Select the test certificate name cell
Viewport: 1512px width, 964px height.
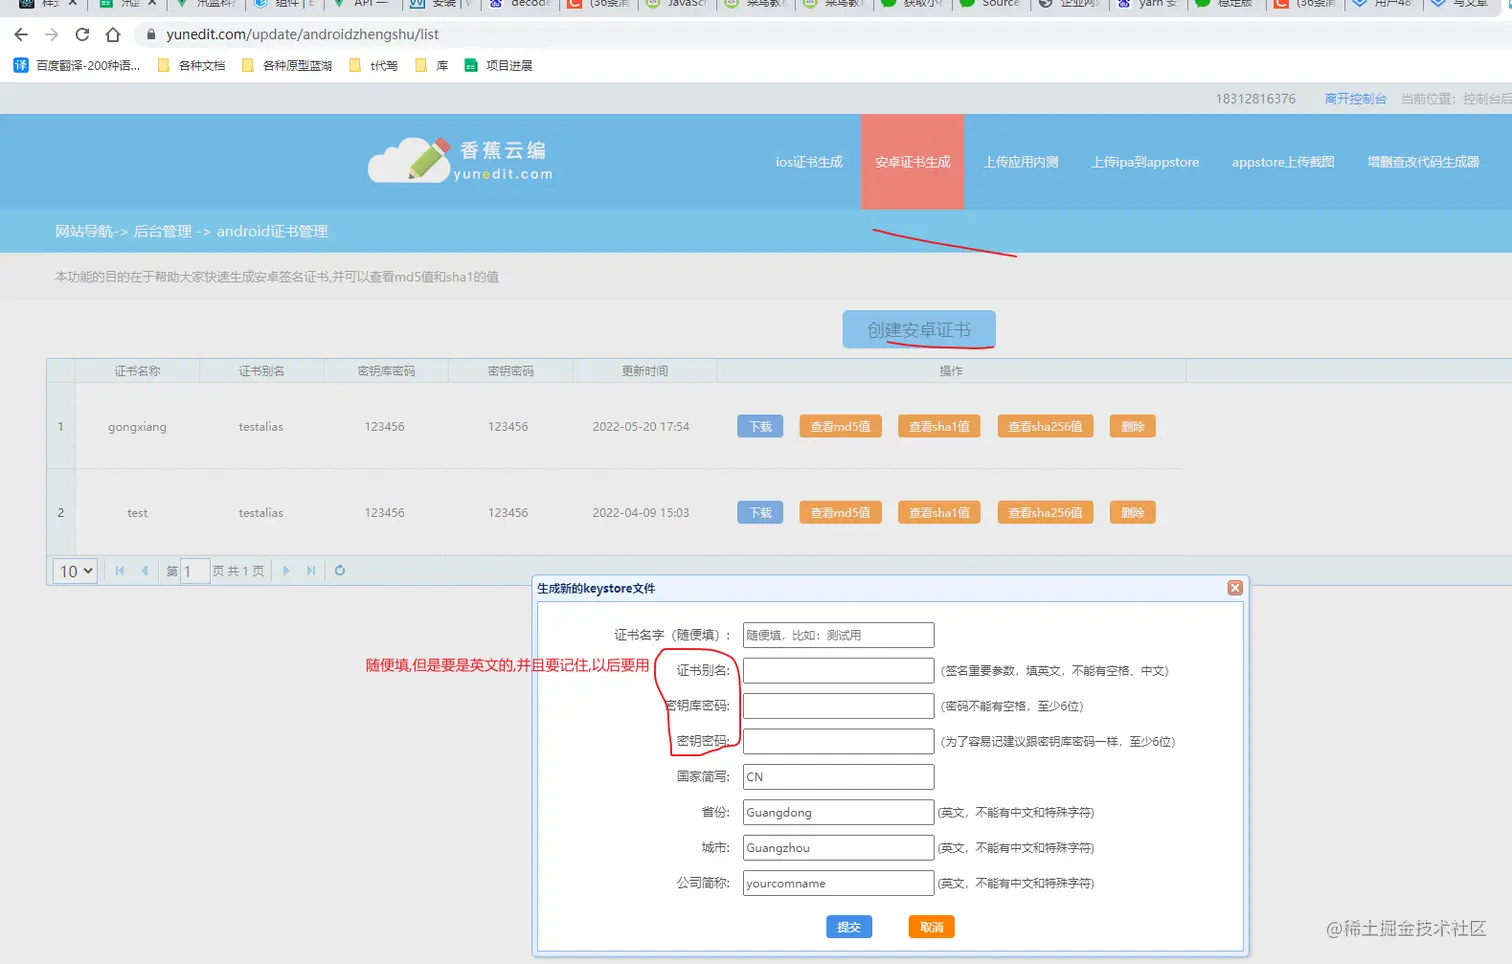point(137,513)
